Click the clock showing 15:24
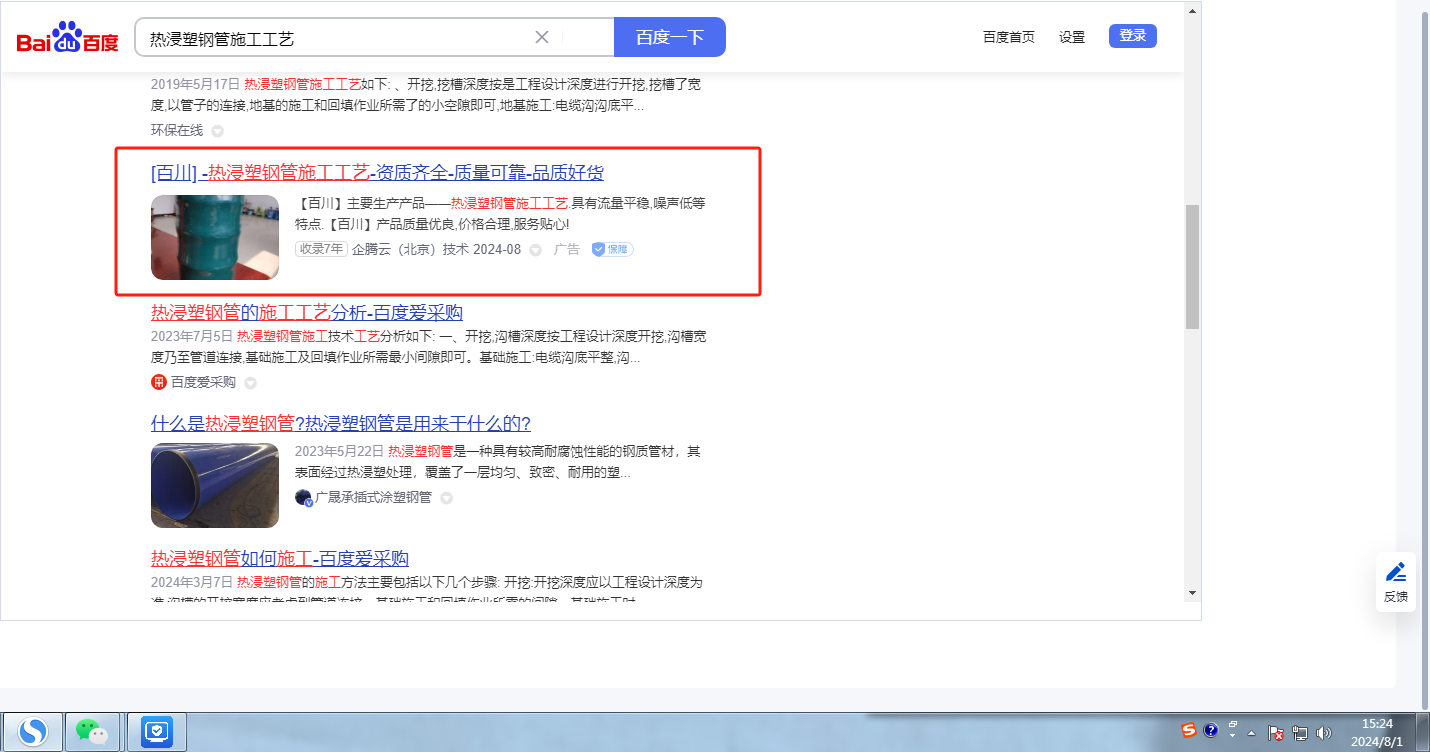Screen dimensions: 1430x752 coord(1378,723)
